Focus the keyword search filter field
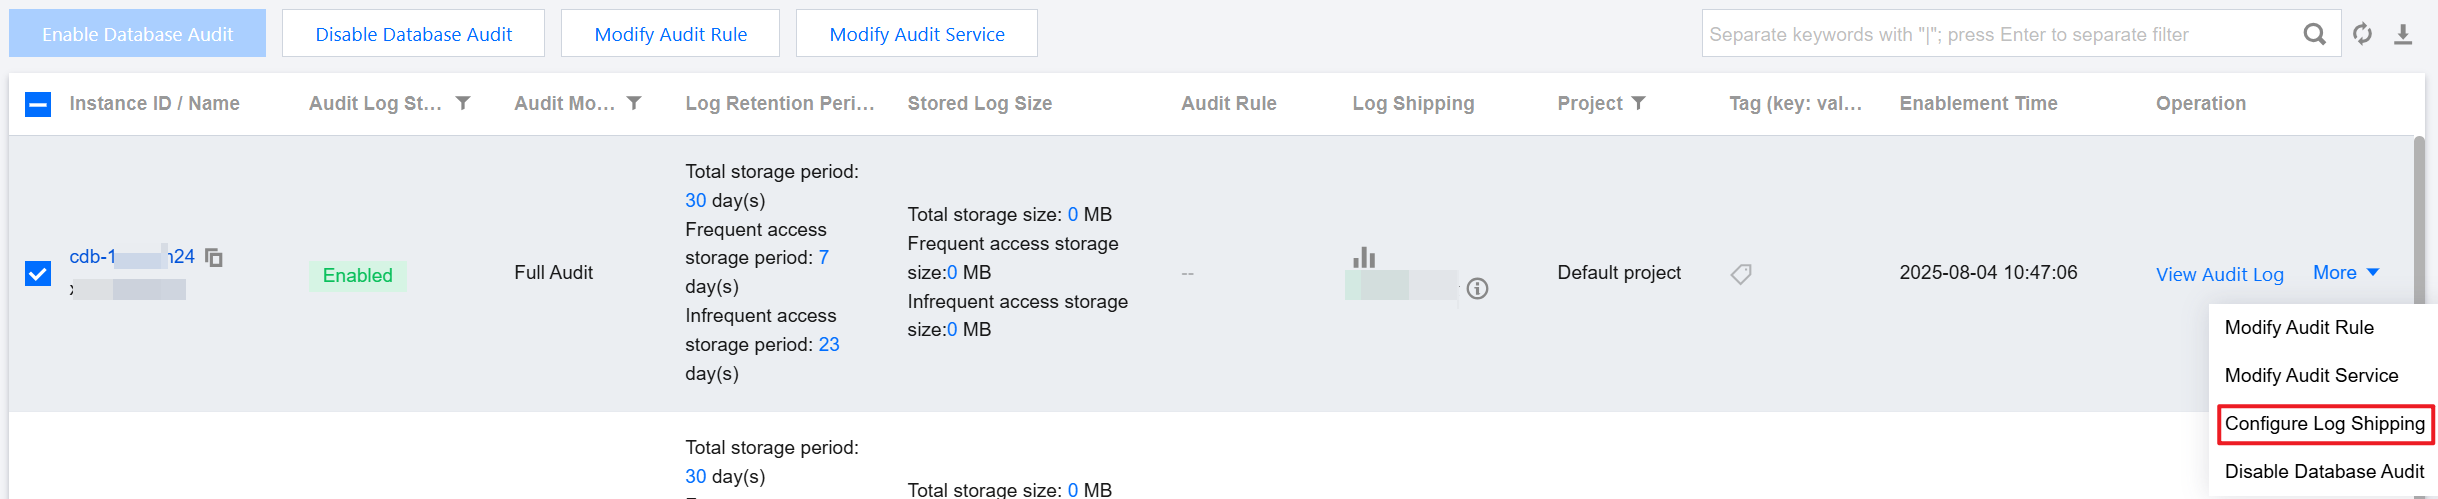The image size is (2438, 499). click(2000, 34)
